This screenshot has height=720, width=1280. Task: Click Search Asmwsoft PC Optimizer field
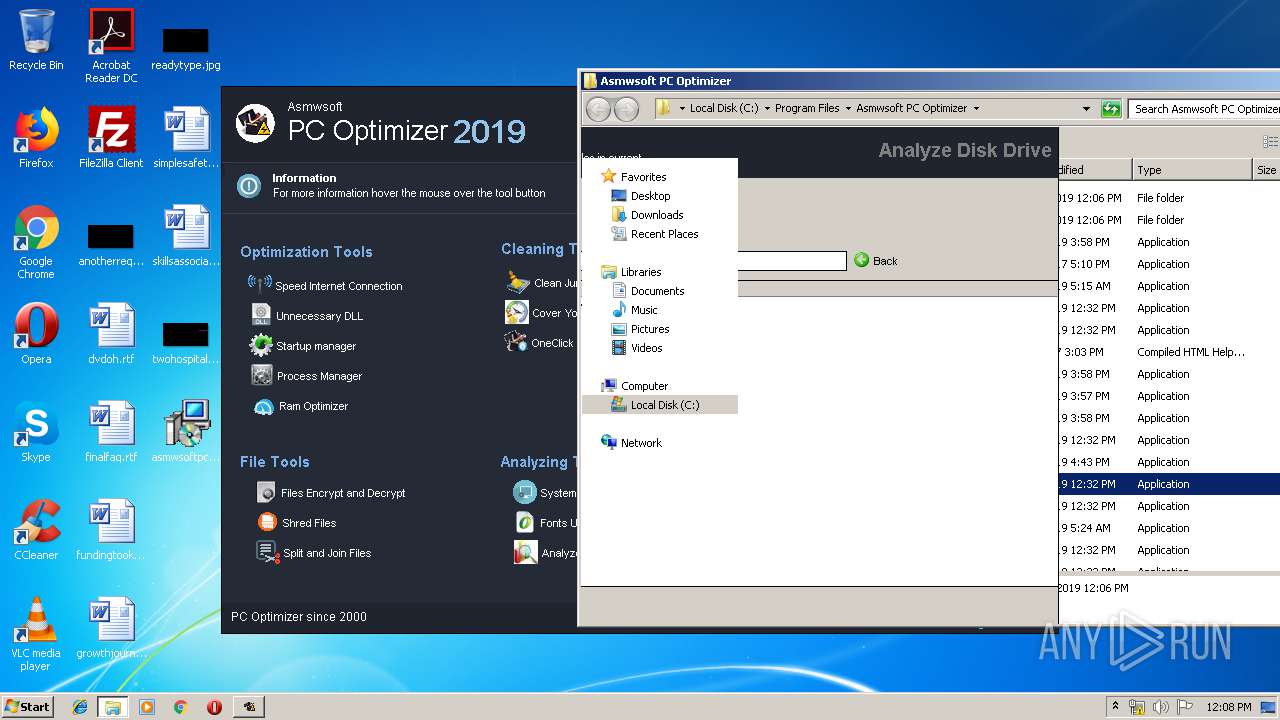coord(1205,108)
